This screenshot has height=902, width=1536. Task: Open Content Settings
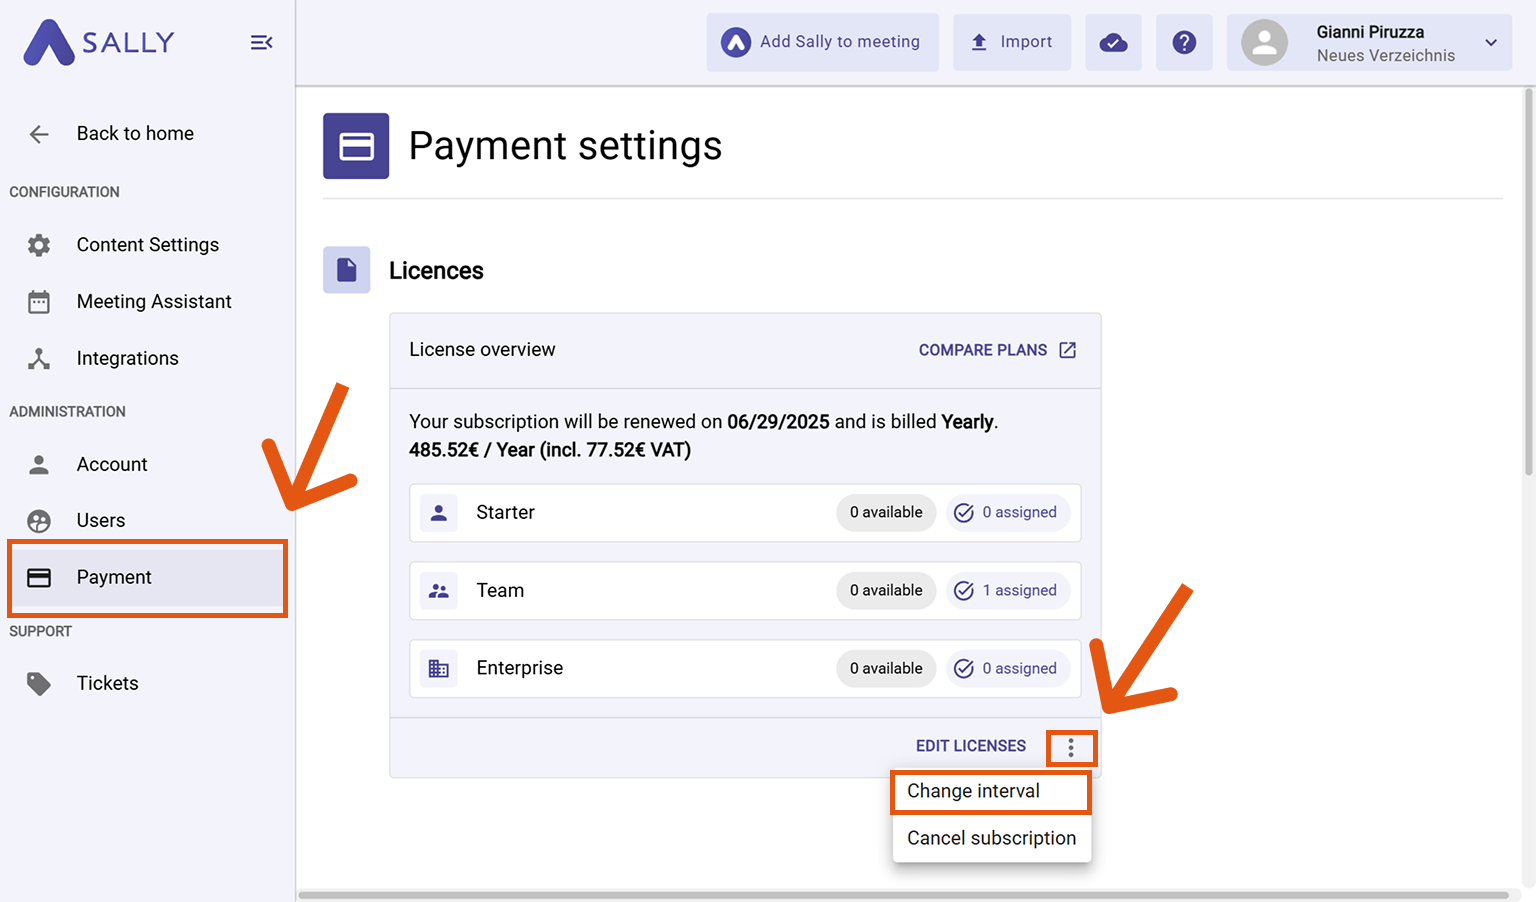pos(148,245)
